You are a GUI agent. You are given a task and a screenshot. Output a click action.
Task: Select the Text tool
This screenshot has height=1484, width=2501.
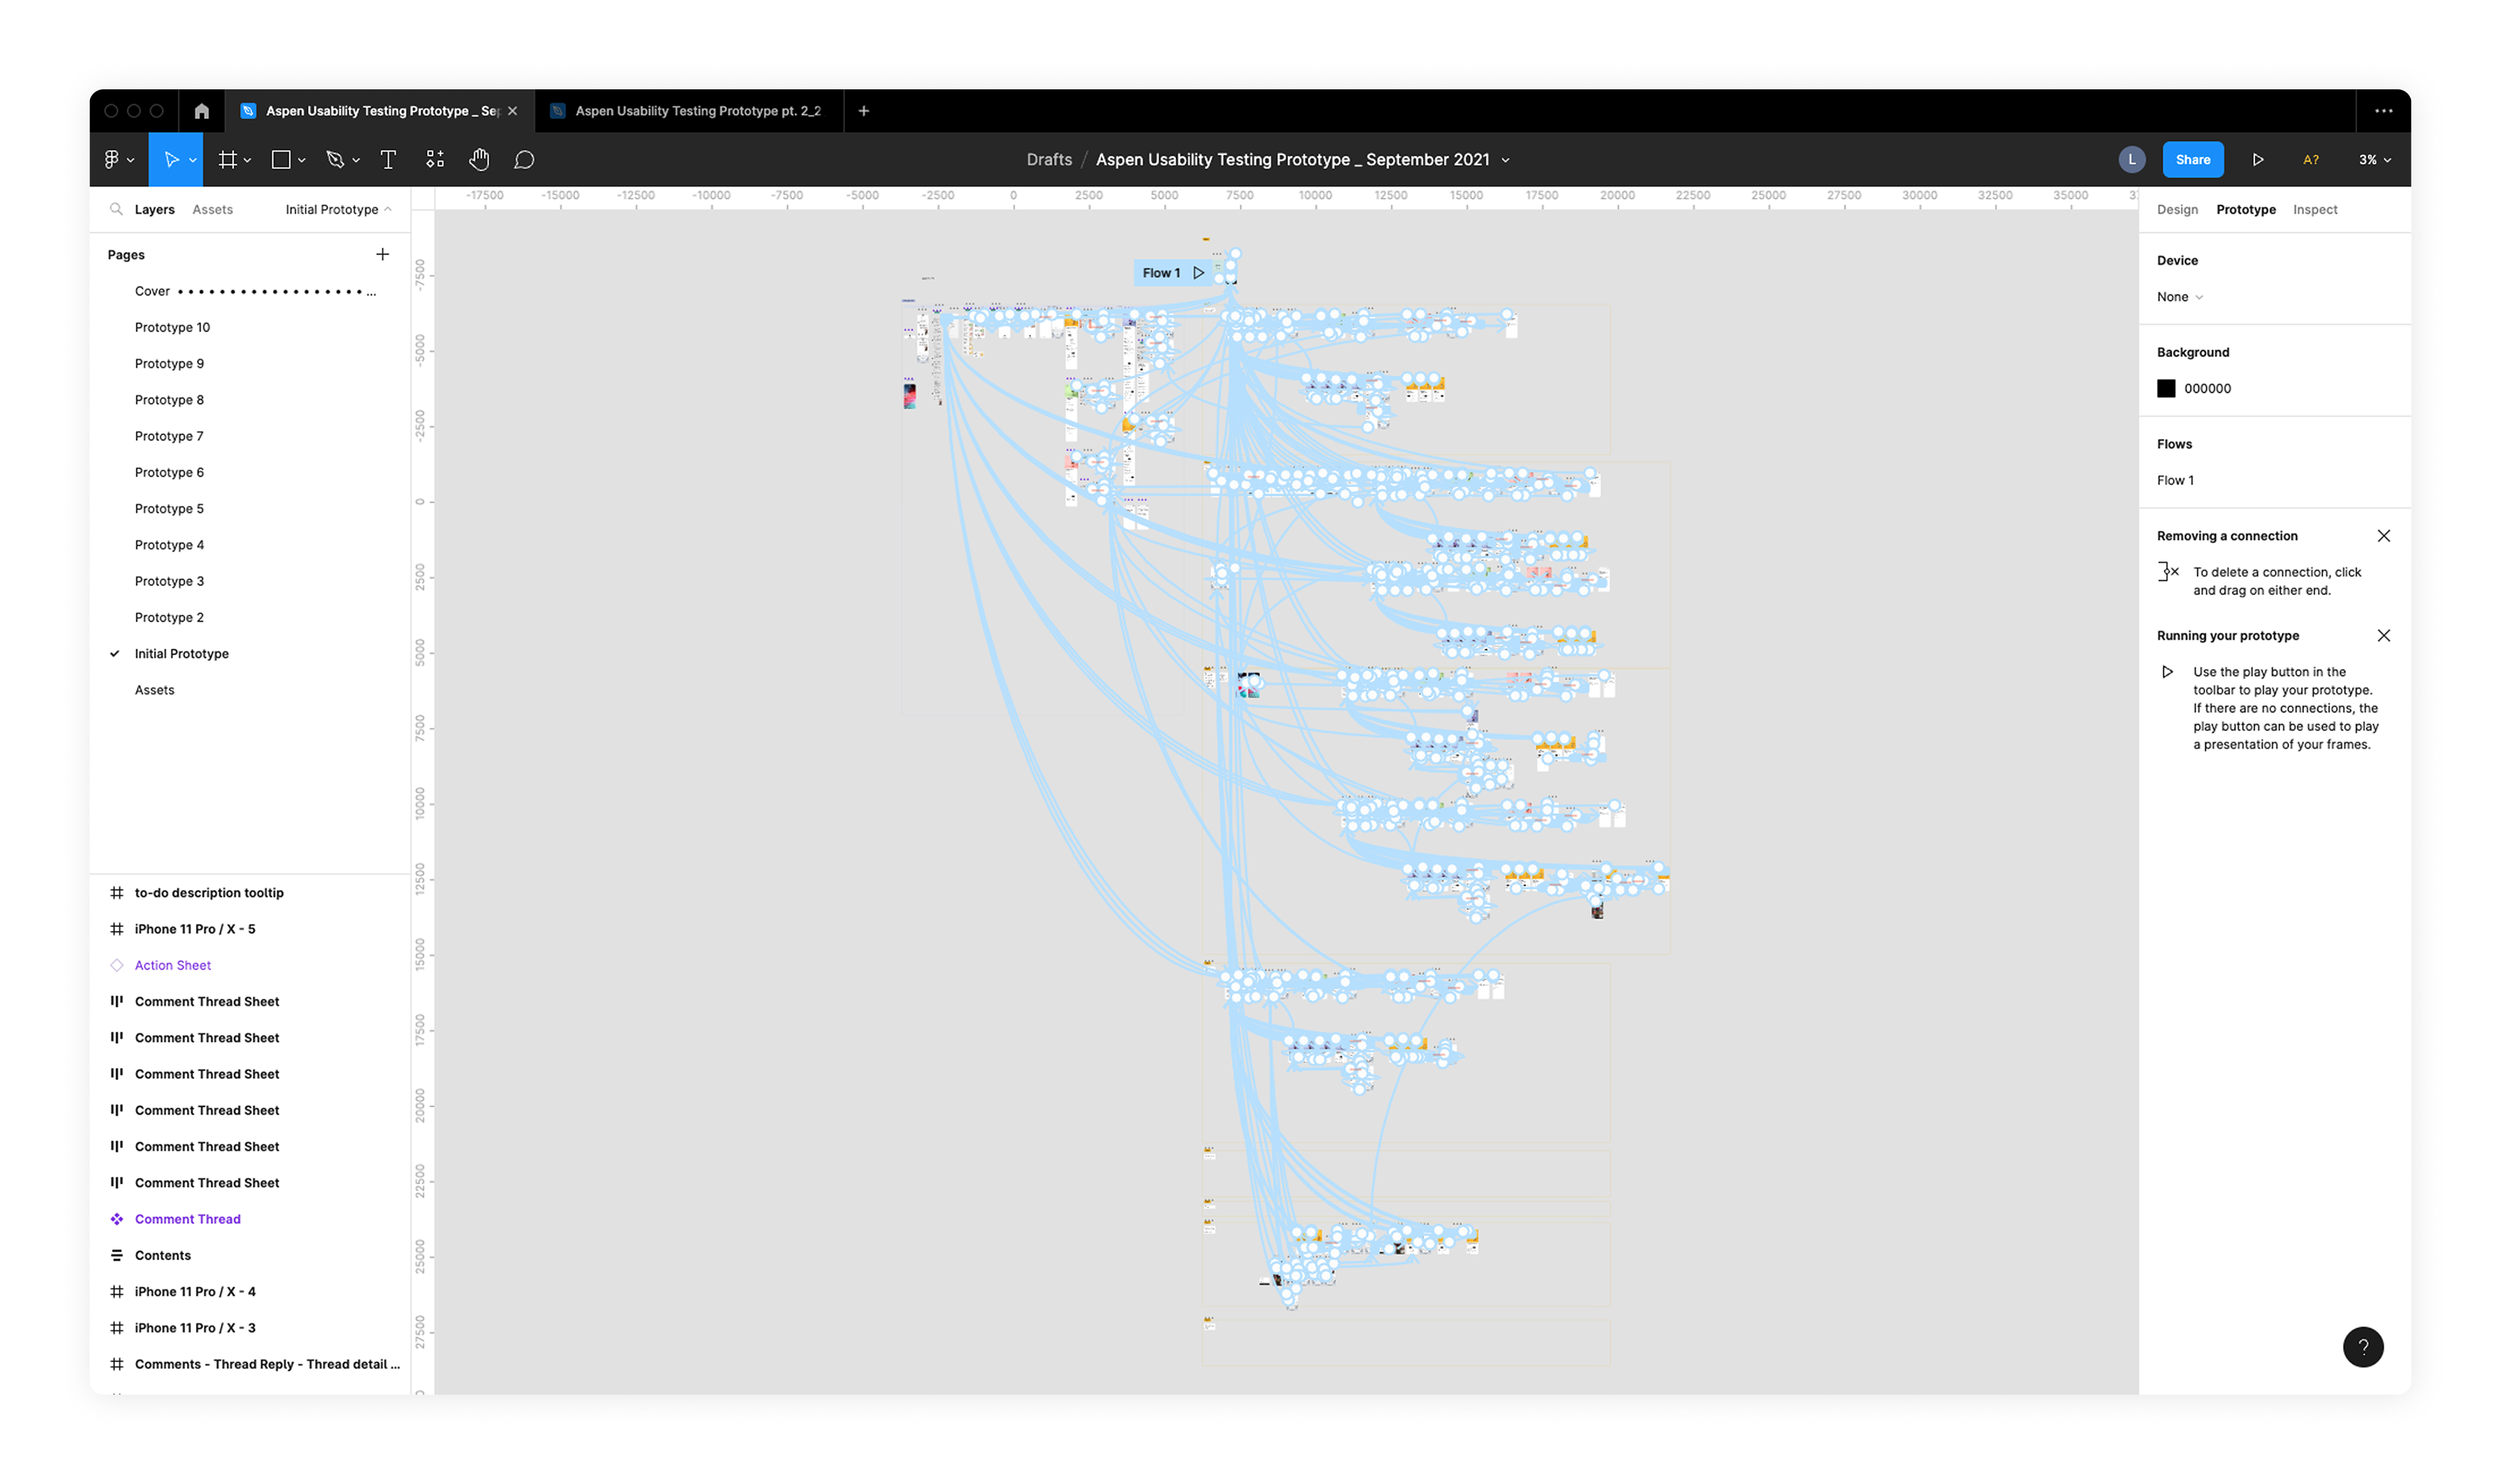click(388, 160)
